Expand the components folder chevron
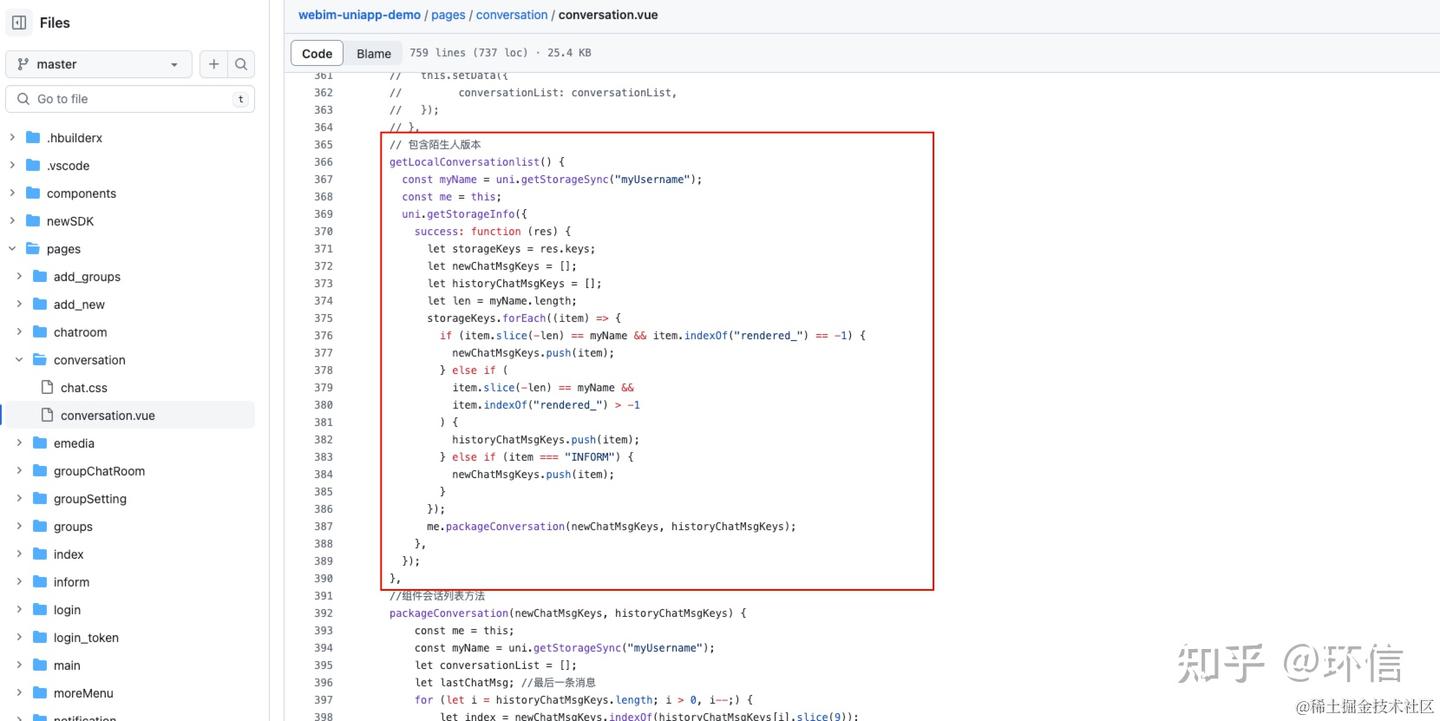 pyautogui.click(x=10, y=191)
